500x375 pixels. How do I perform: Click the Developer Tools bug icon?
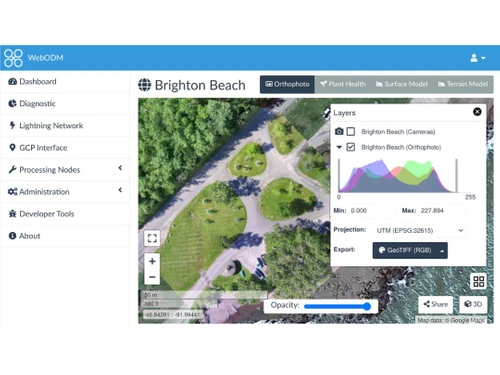pyautogui.click(x=12, y=214)
